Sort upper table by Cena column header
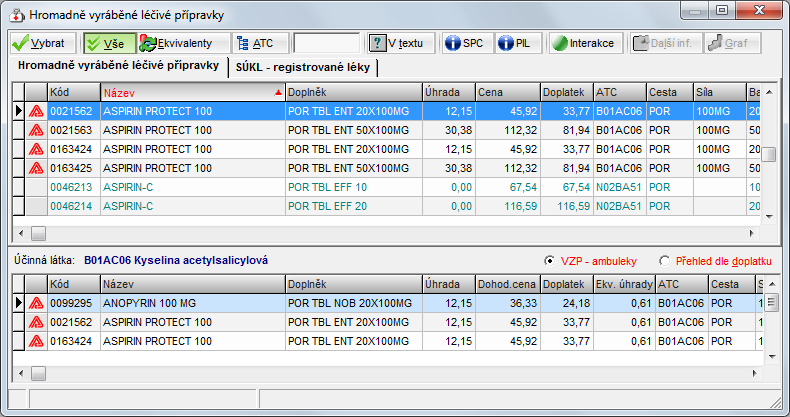 (508, 92)
